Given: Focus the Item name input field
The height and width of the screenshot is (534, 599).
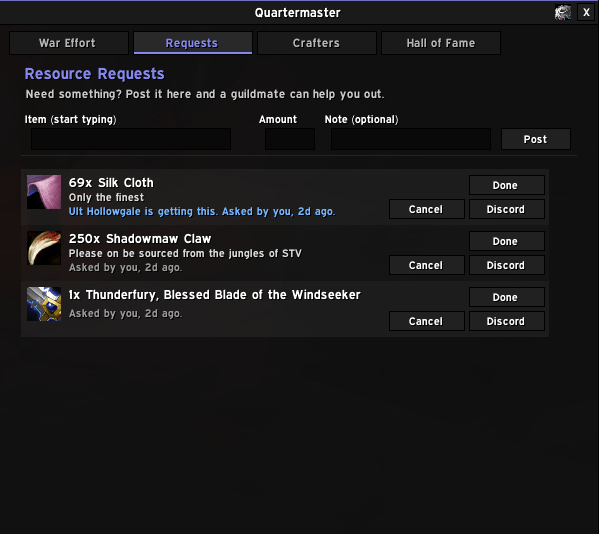Looking at the screenshot, I should pos(131,139).
